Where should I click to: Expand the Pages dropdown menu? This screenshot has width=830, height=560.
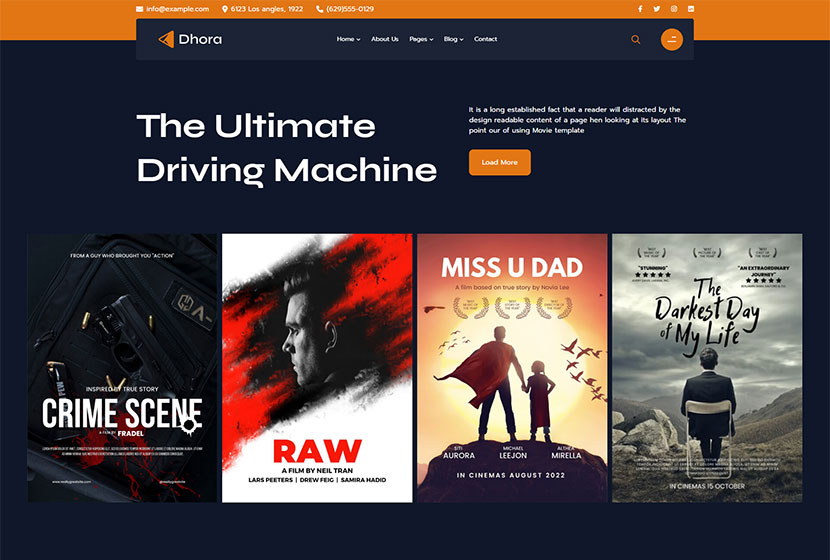pyautogui.click(x=421, y=39)
